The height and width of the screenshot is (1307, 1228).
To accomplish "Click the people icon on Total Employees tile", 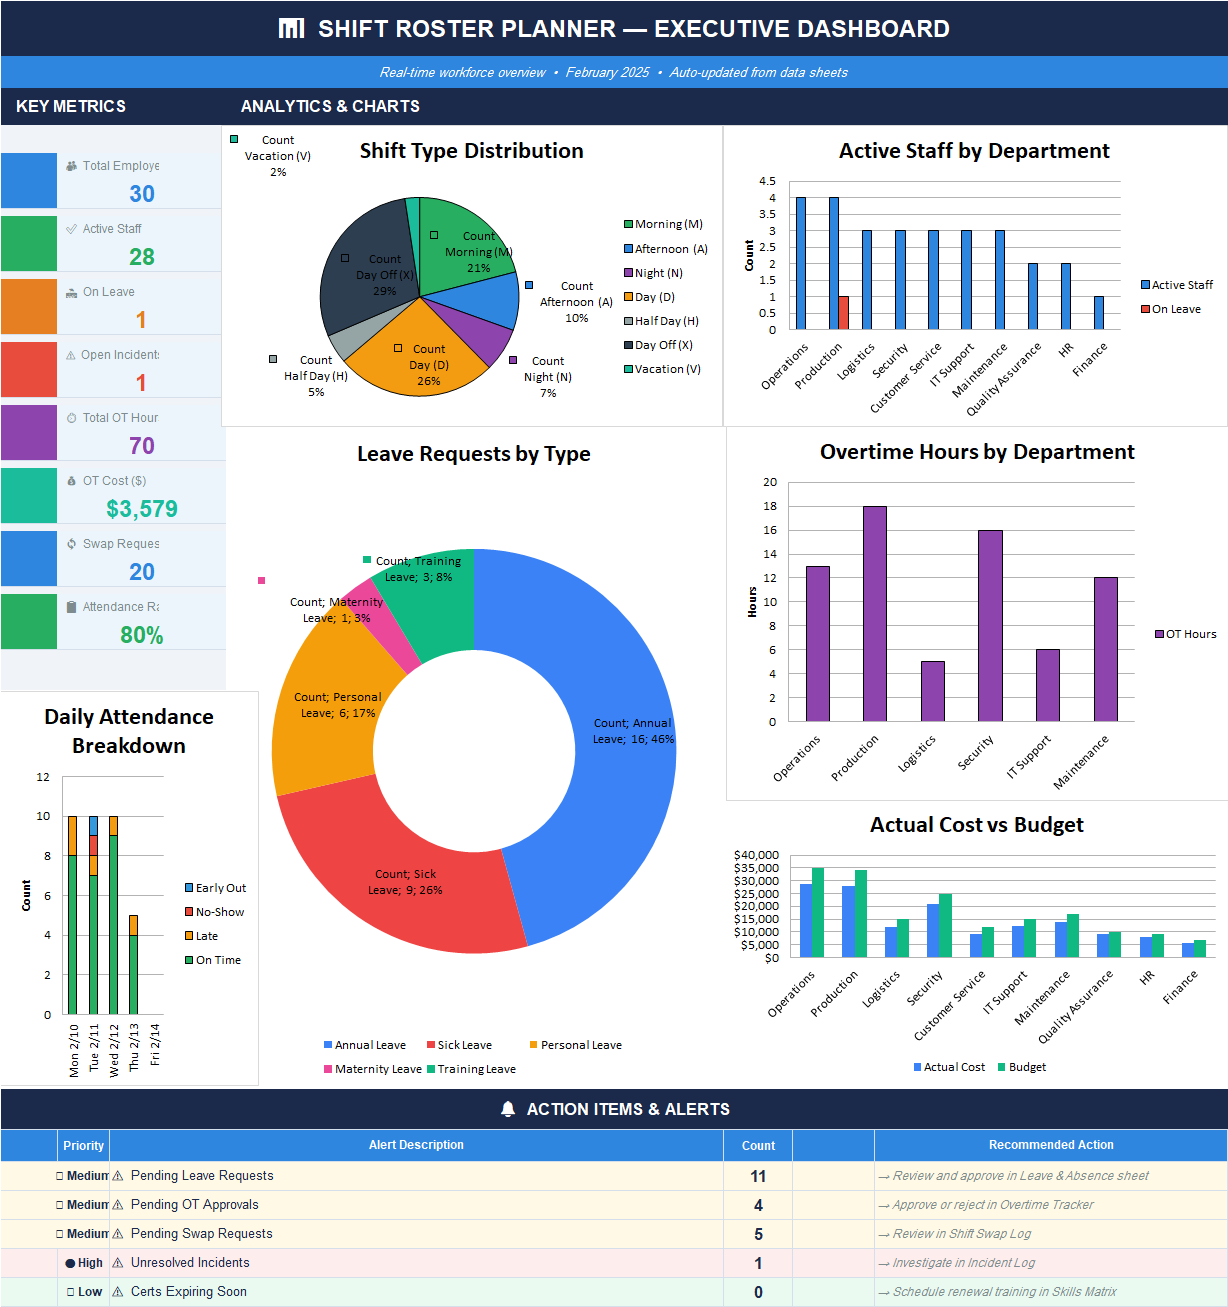I will coord(70,166).
